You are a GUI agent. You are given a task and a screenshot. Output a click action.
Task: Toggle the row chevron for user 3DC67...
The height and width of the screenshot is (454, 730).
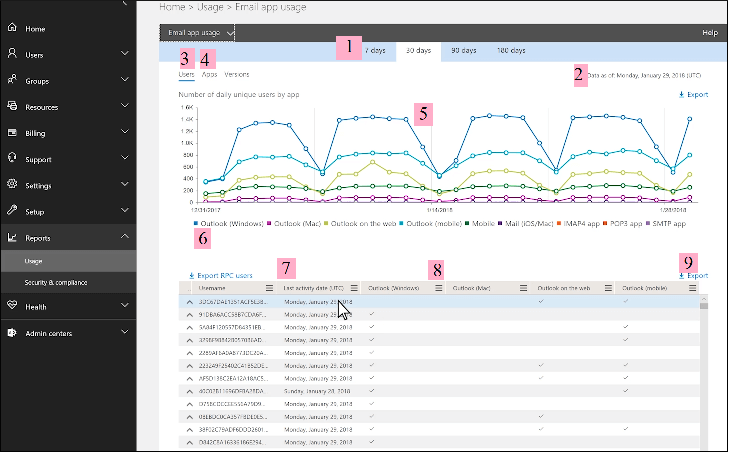pyautogui.click(x=189, y=302)
